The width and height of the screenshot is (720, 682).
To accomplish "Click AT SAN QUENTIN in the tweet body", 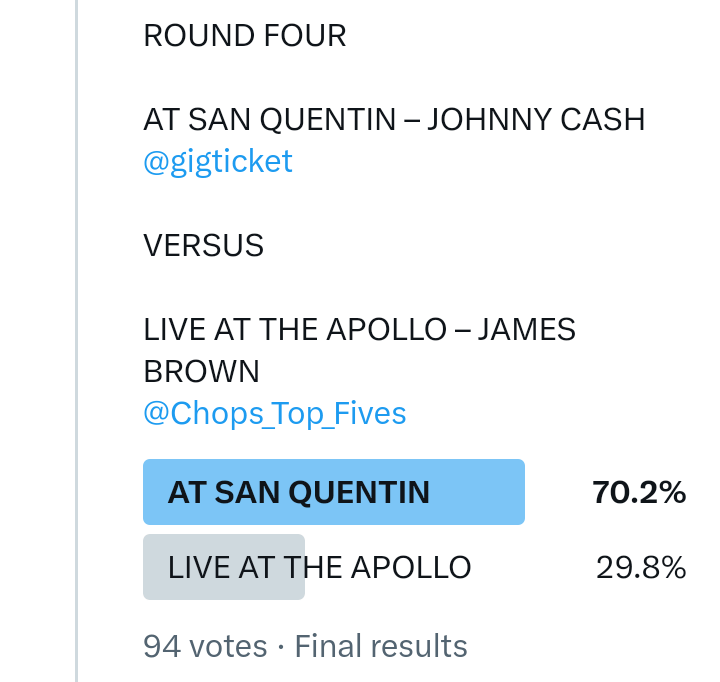I will [278, 120].
